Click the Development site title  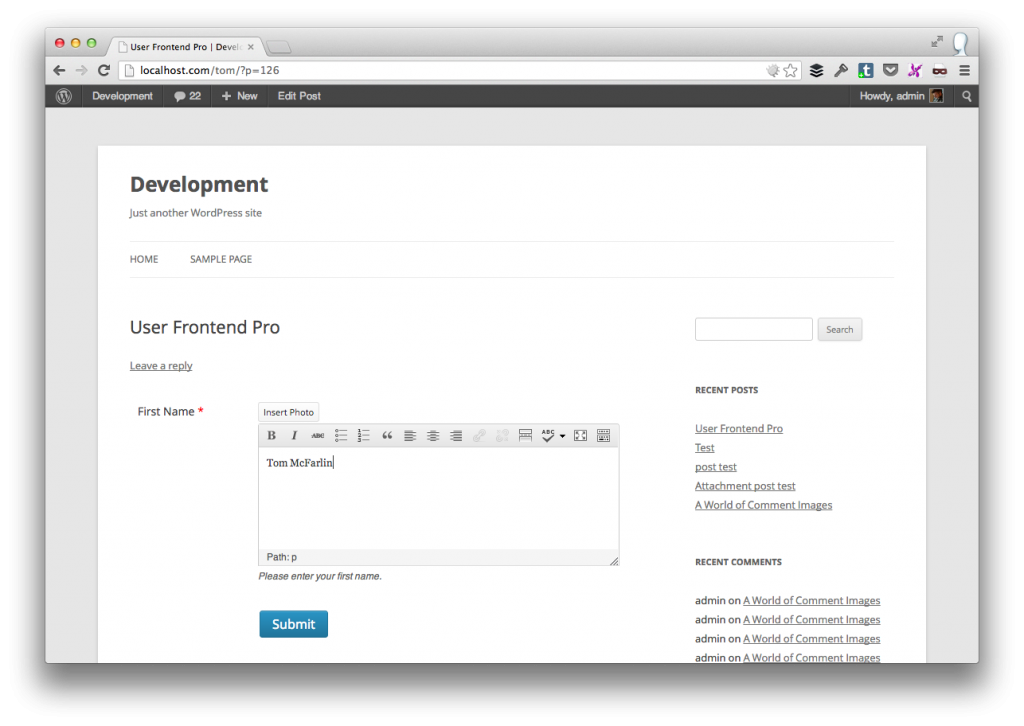pyautogui.click(x=199, y=184)
